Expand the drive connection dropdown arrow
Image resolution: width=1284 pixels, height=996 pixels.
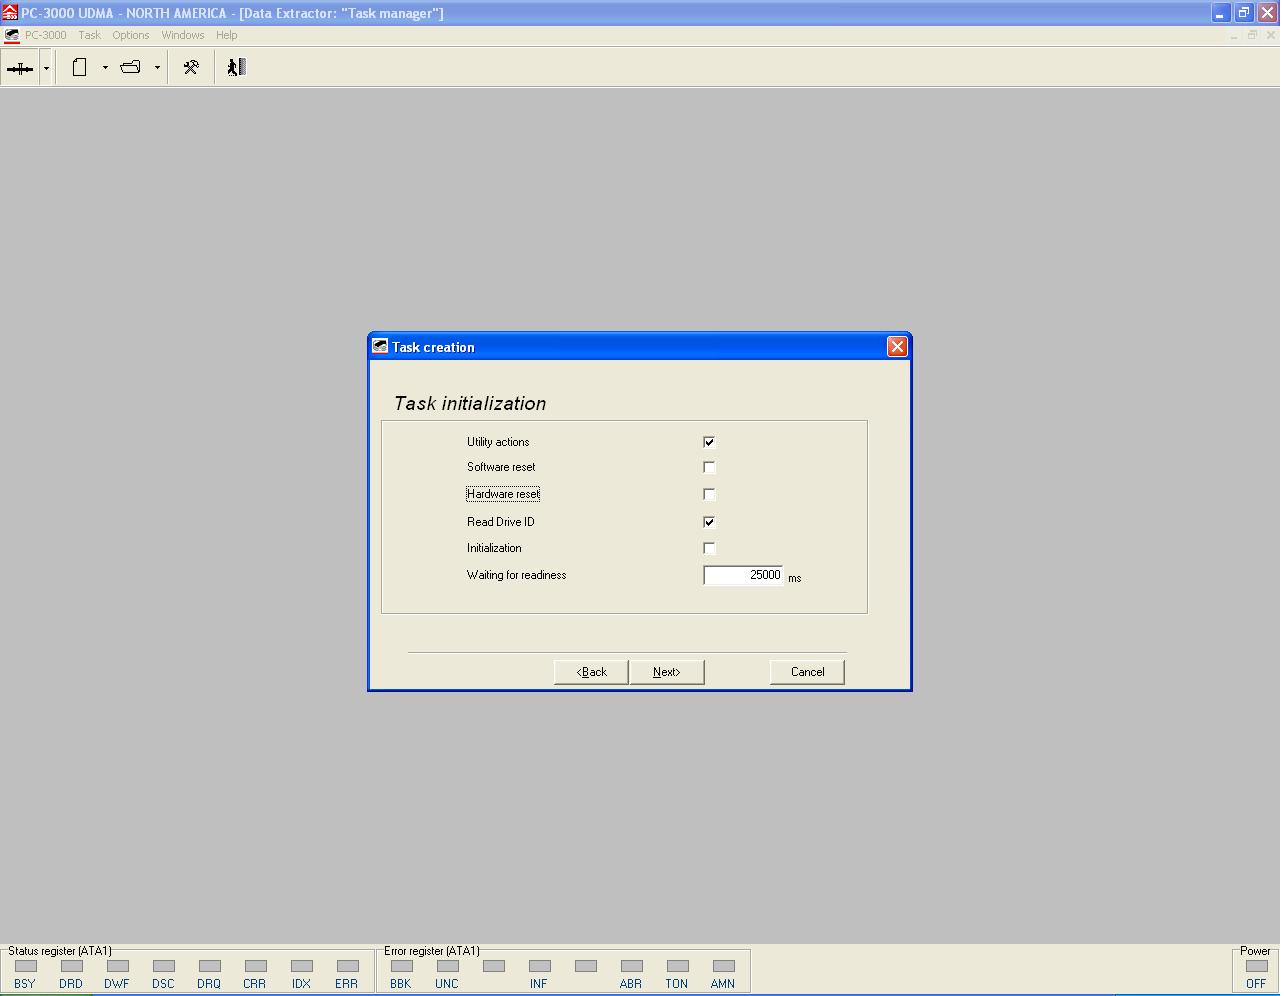(46, 68)
